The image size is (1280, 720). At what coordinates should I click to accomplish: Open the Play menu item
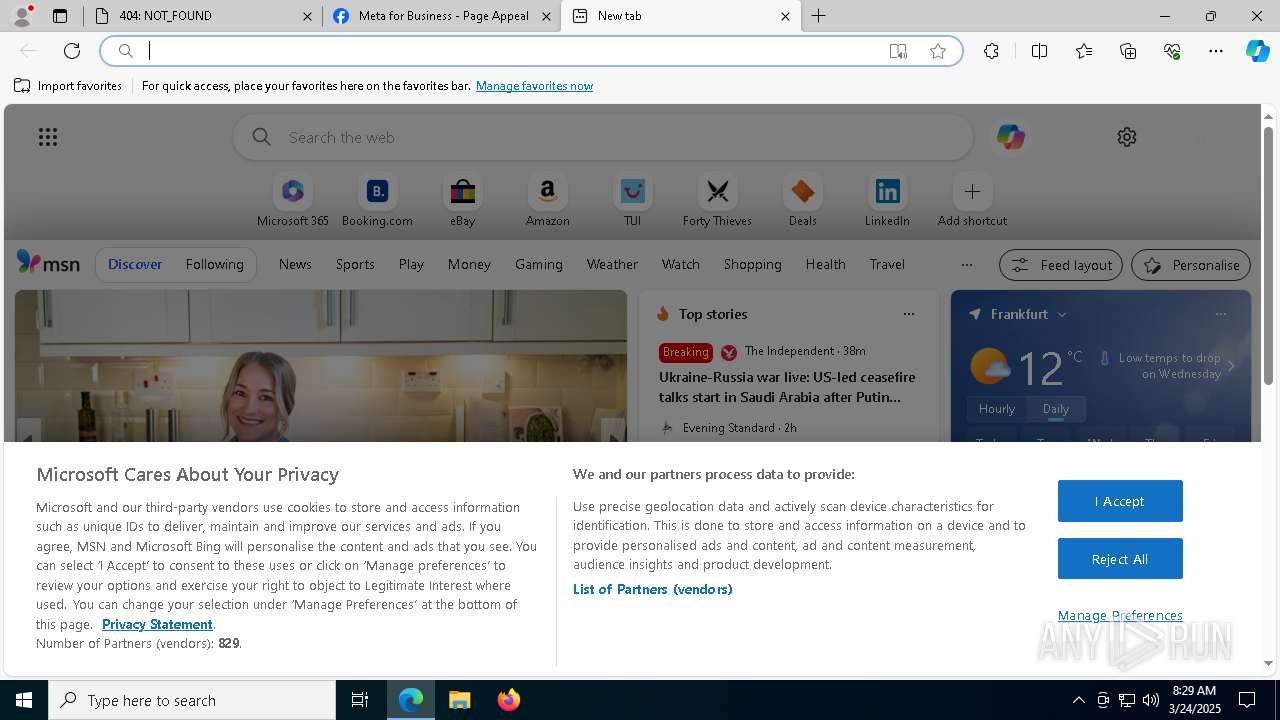(x=411, y=264)
